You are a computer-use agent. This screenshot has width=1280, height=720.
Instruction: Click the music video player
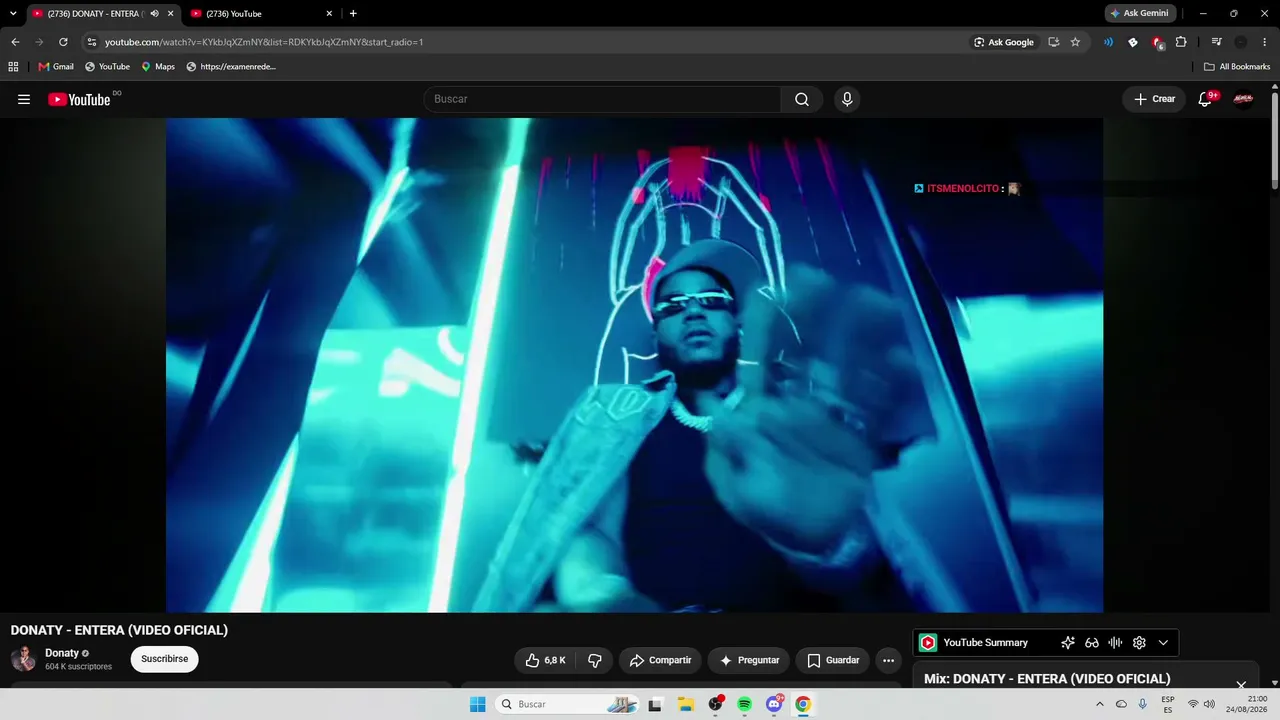tap(634, 365)
